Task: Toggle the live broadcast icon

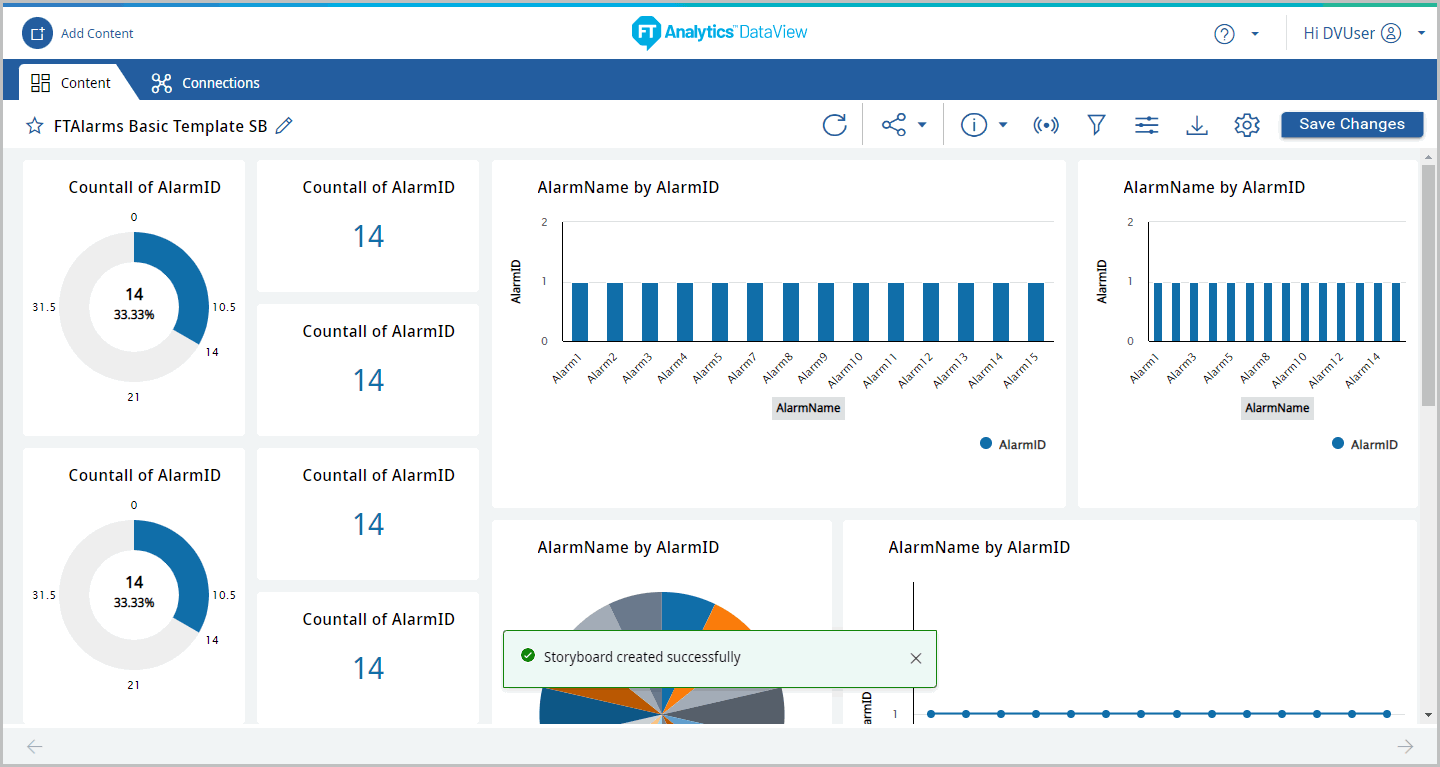Action: 1046,125
